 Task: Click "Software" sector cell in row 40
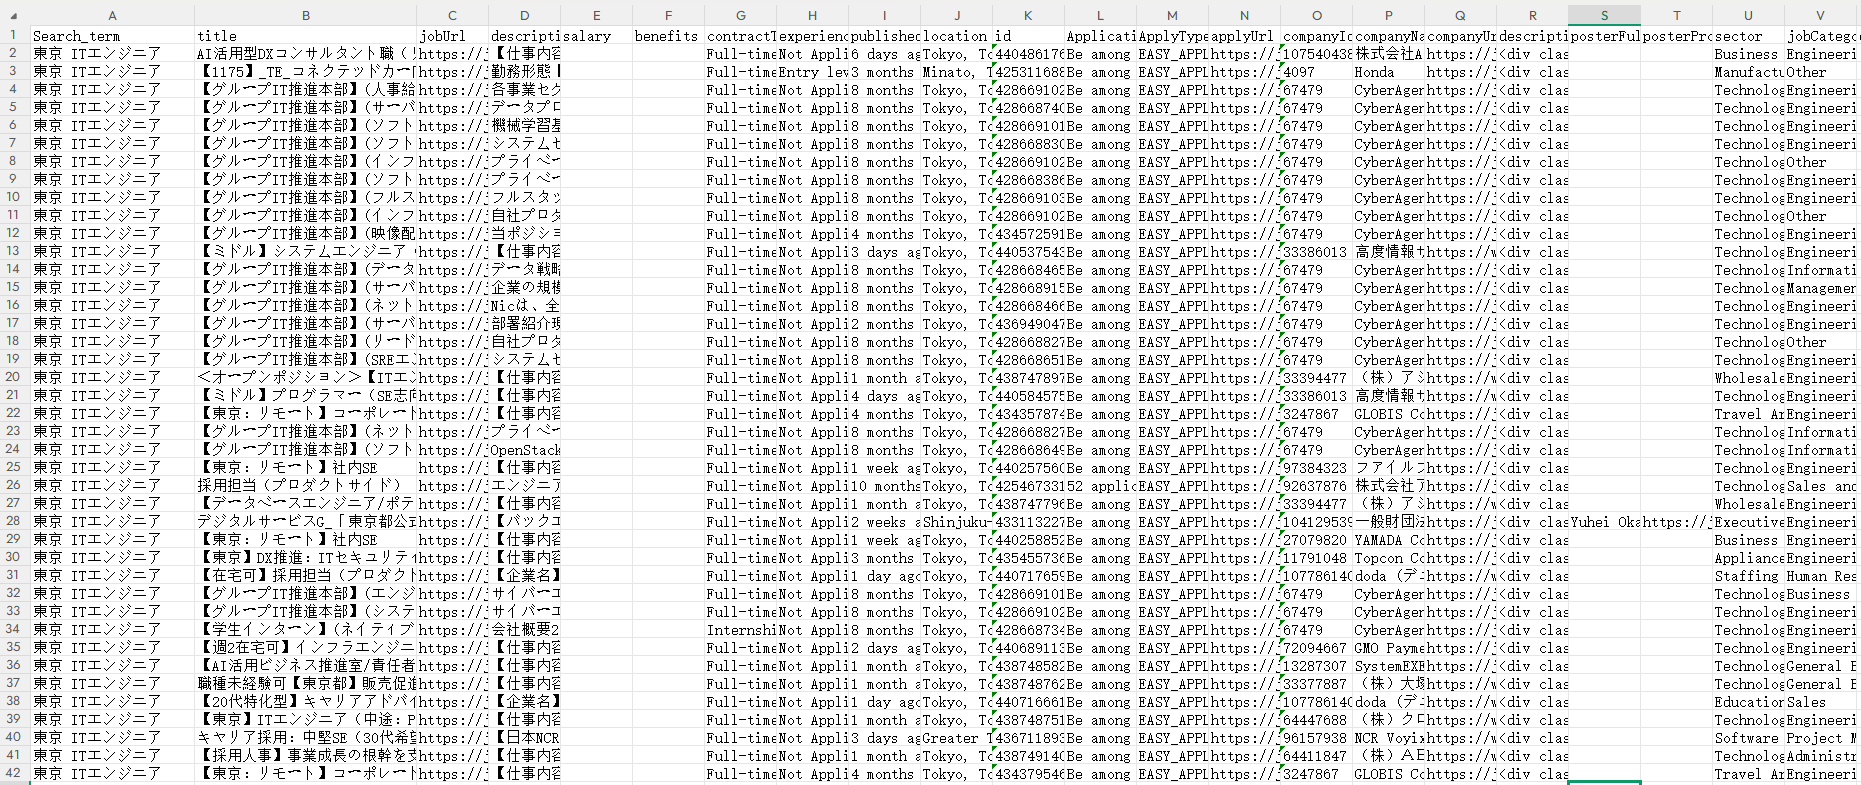tap(1748, 738)
